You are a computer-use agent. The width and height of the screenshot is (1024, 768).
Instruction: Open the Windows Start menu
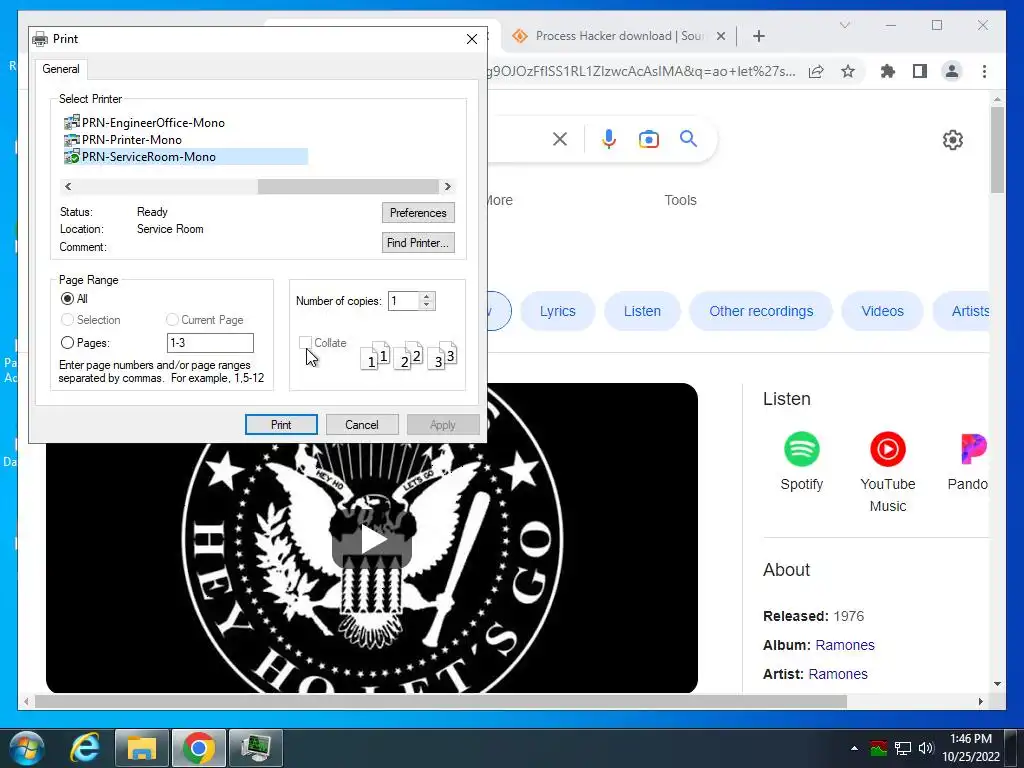26,748
